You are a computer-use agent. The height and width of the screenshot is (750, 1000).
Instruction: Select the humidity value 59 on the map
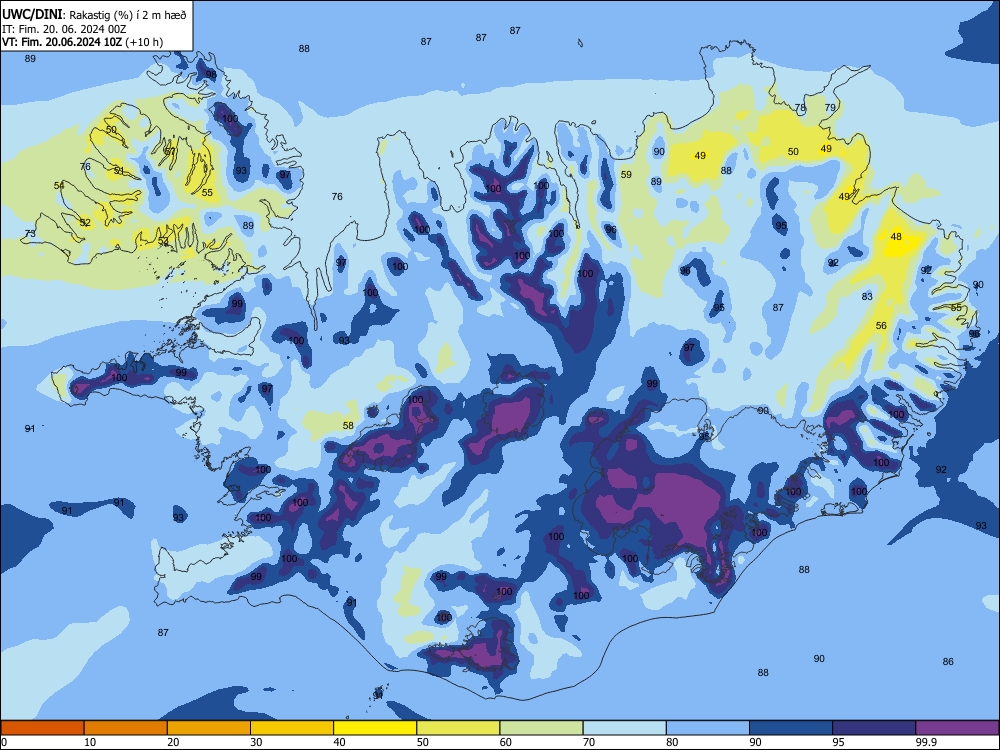point(626,175)
